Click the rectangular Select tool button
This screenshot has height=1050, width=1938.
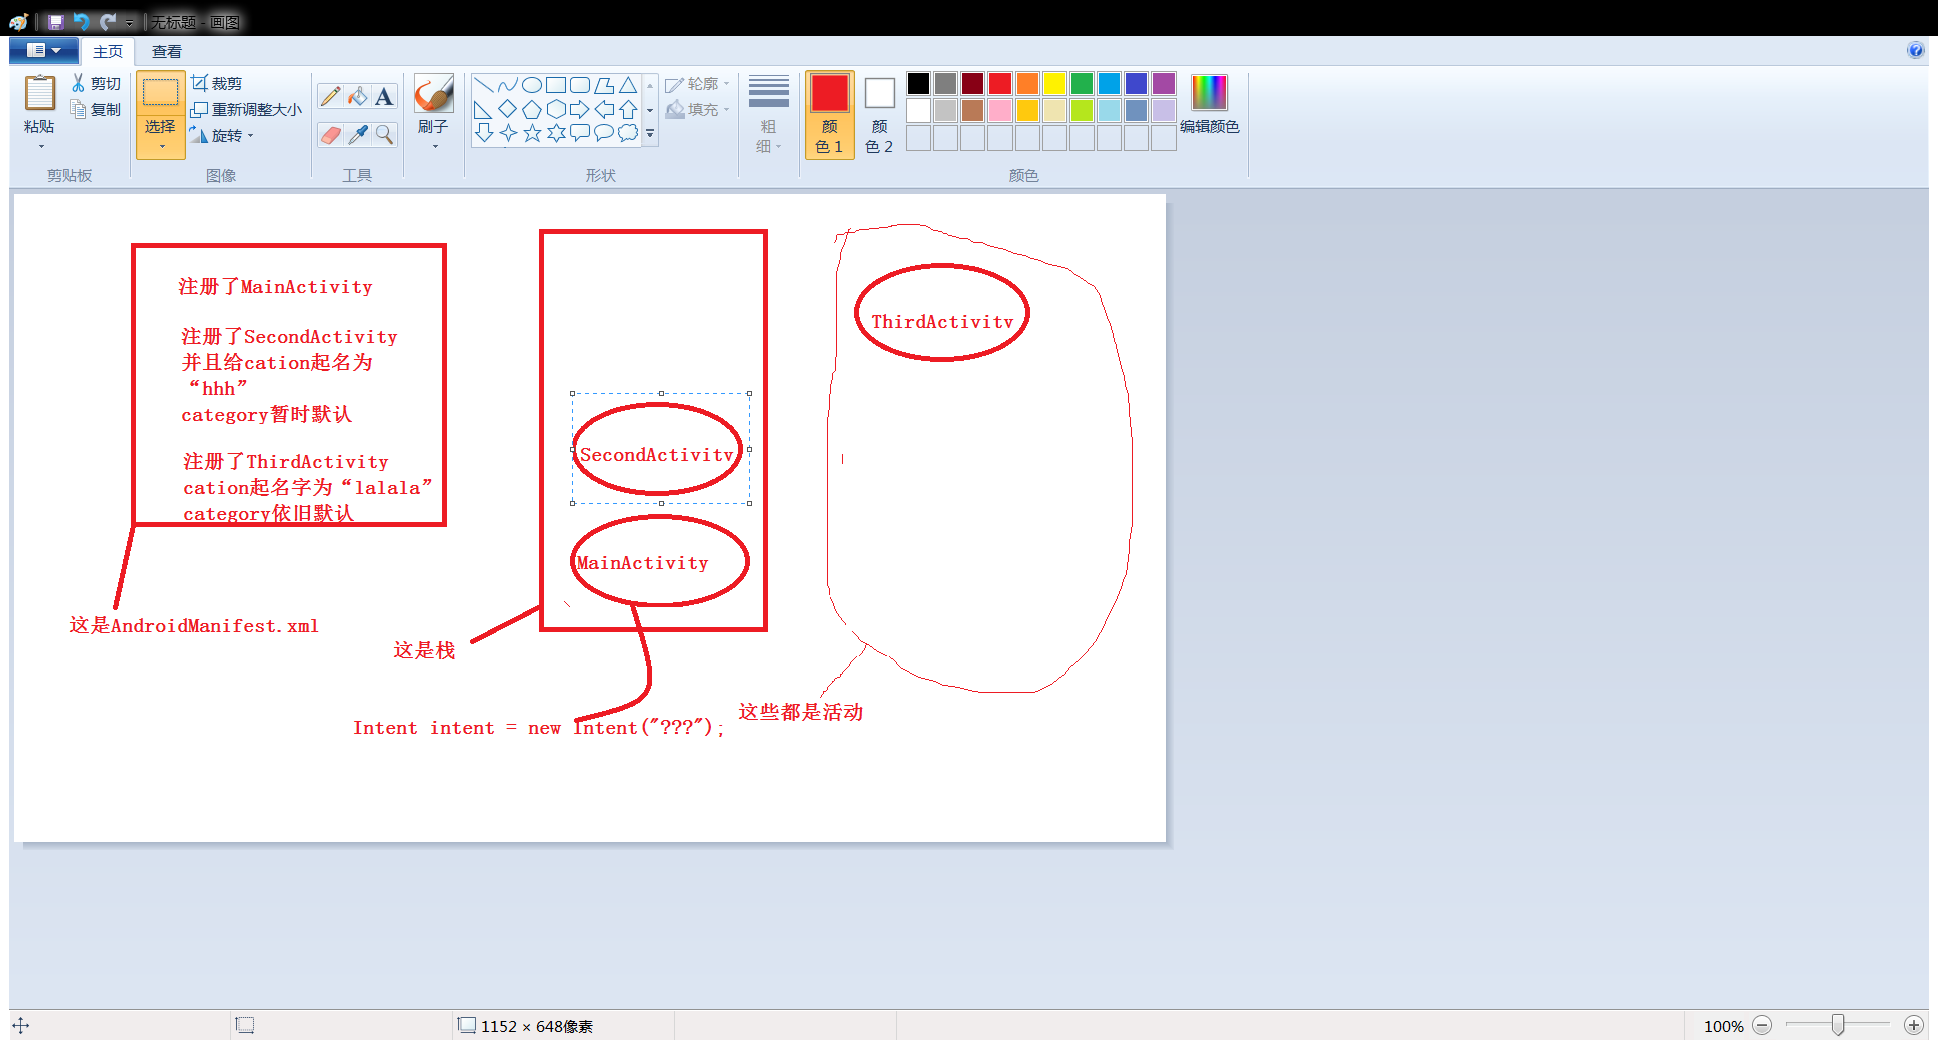tap(160, 93)
